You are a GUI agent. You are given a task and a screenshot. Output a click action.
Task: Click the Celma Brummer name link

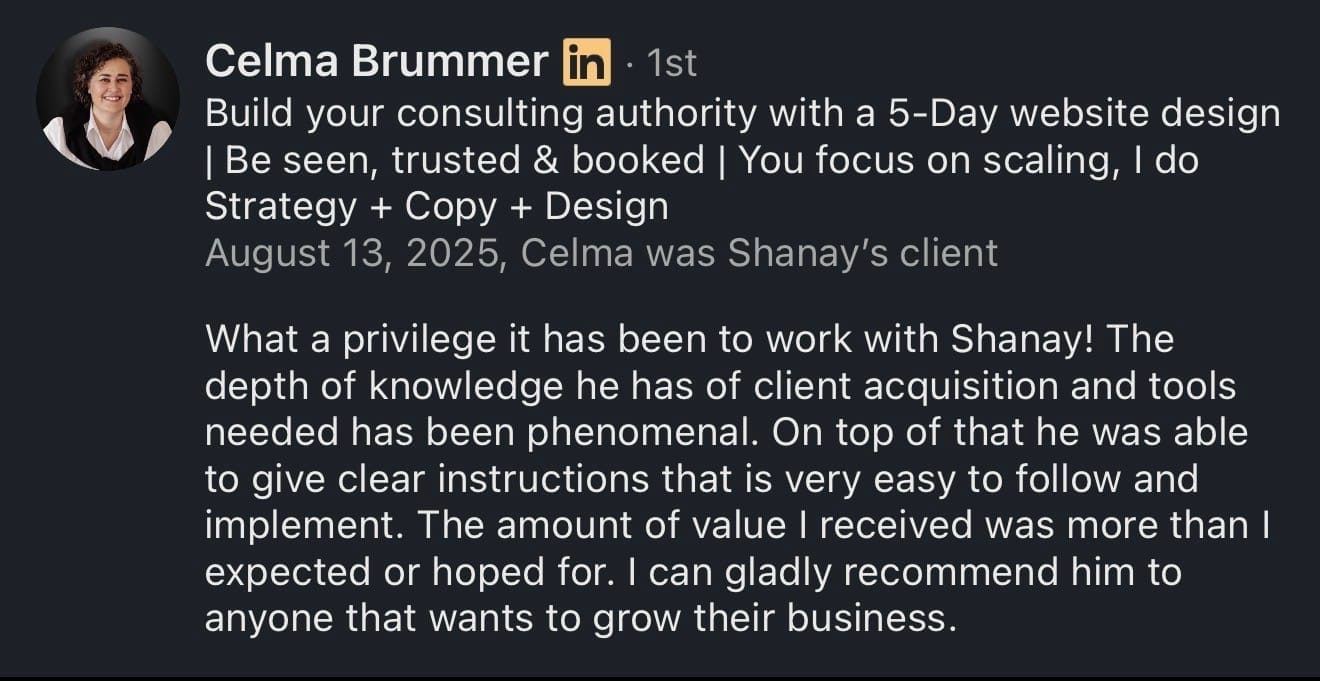coord(376,63)
